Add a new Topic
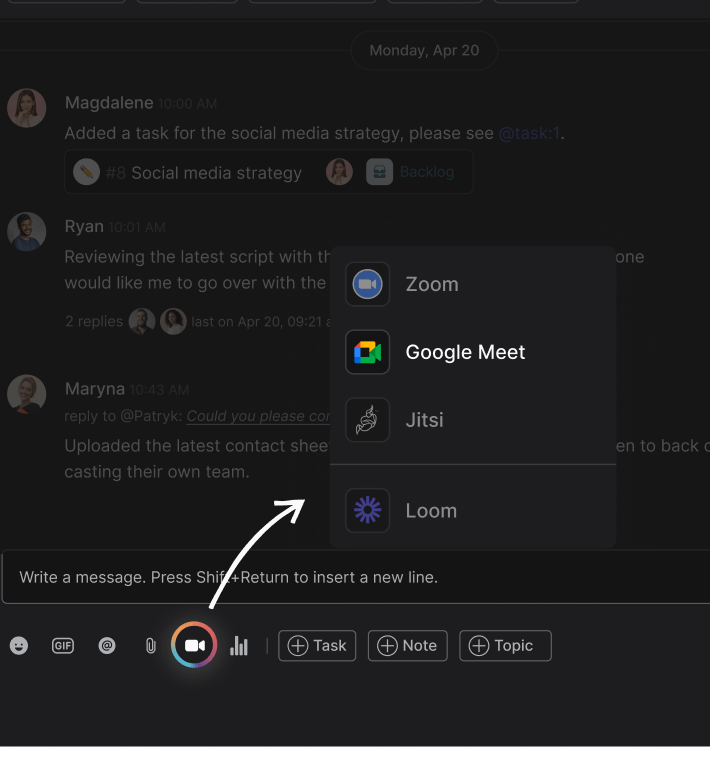The width and height of the screenshot is (710, 763). (x=505, y=646)
